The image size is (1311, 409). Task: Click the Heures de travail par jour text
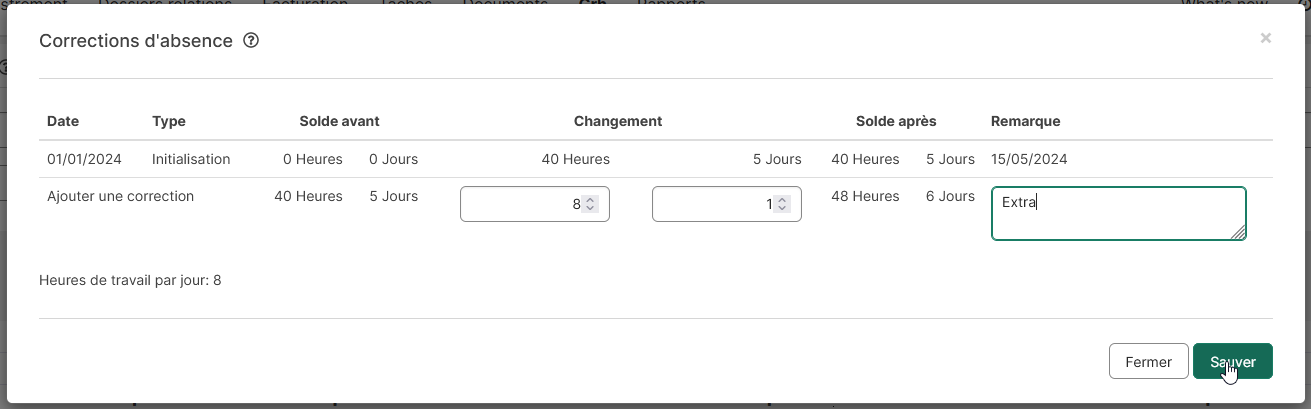point(130,280)
